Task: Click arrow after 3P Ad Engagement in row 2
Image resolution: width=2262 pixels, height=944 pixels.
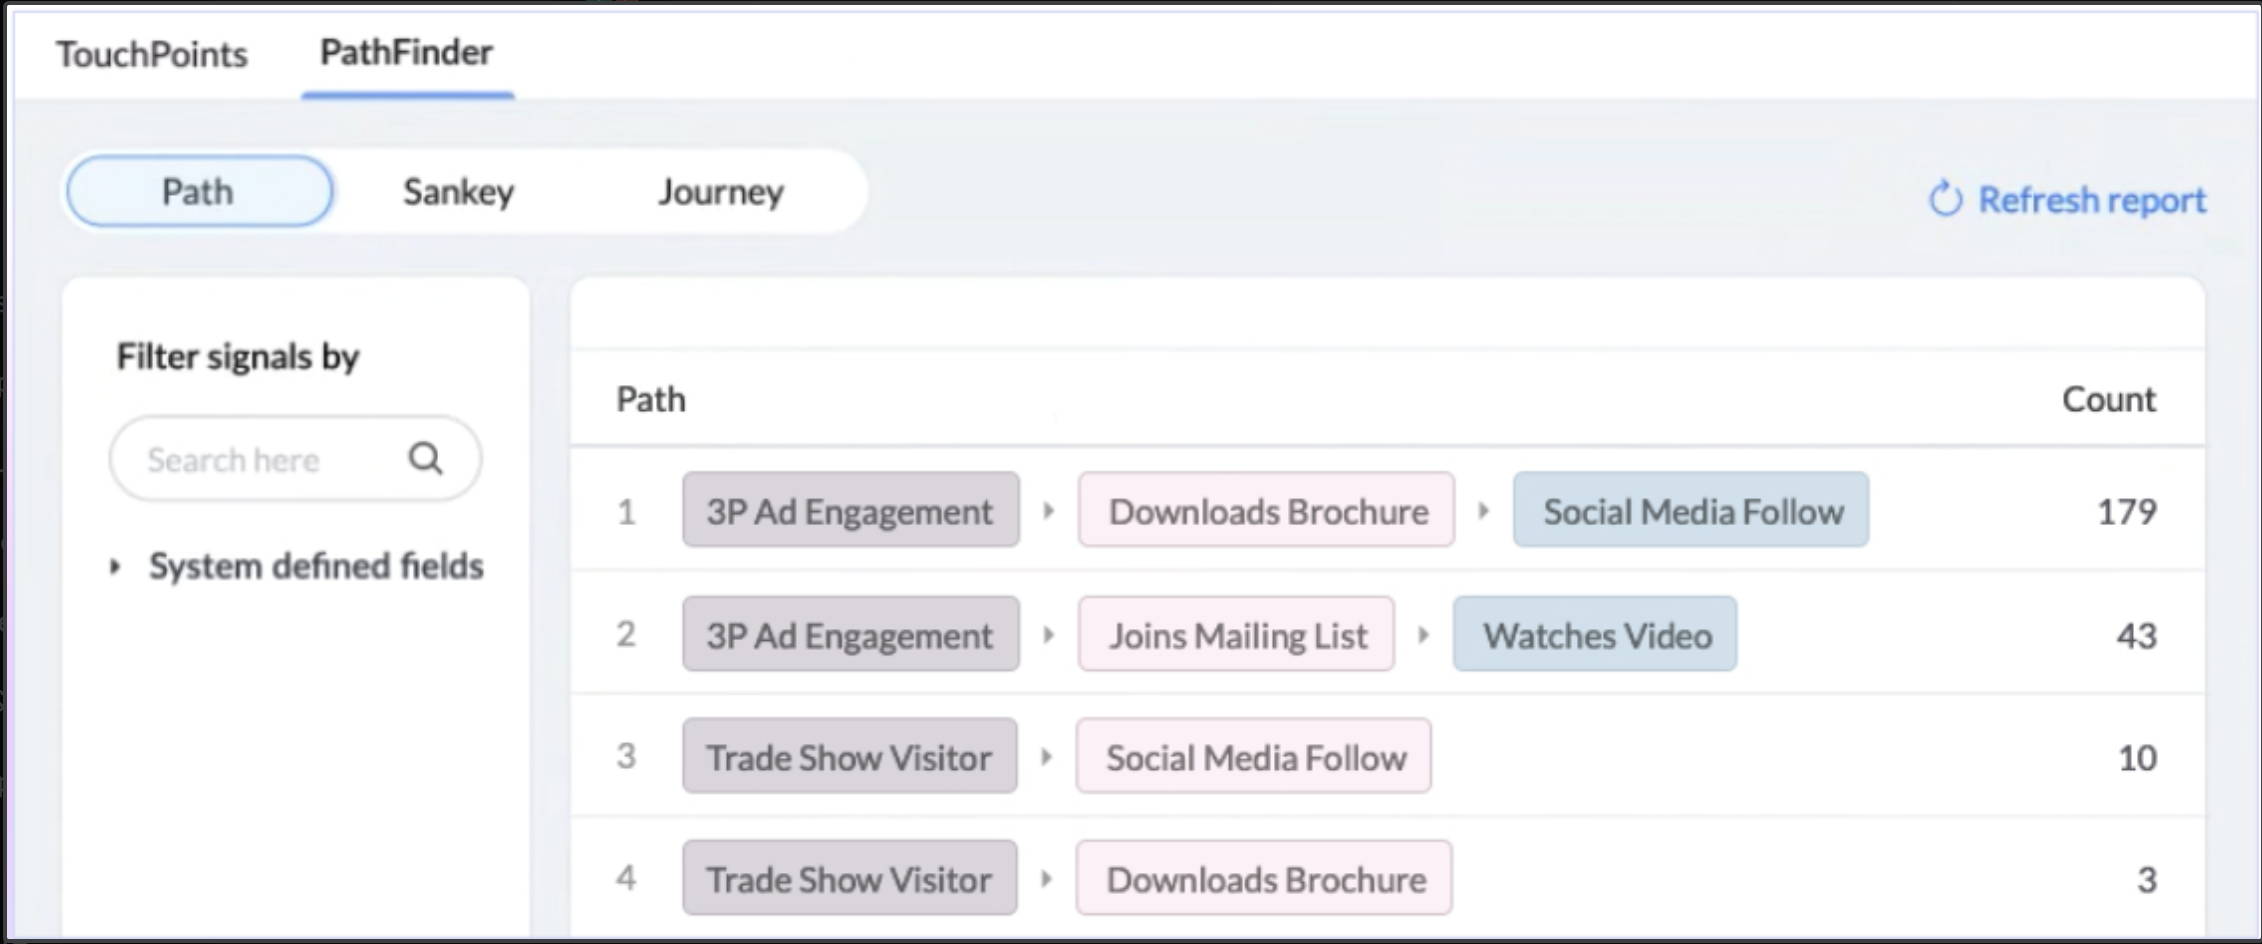Action: pos(1048,635)
